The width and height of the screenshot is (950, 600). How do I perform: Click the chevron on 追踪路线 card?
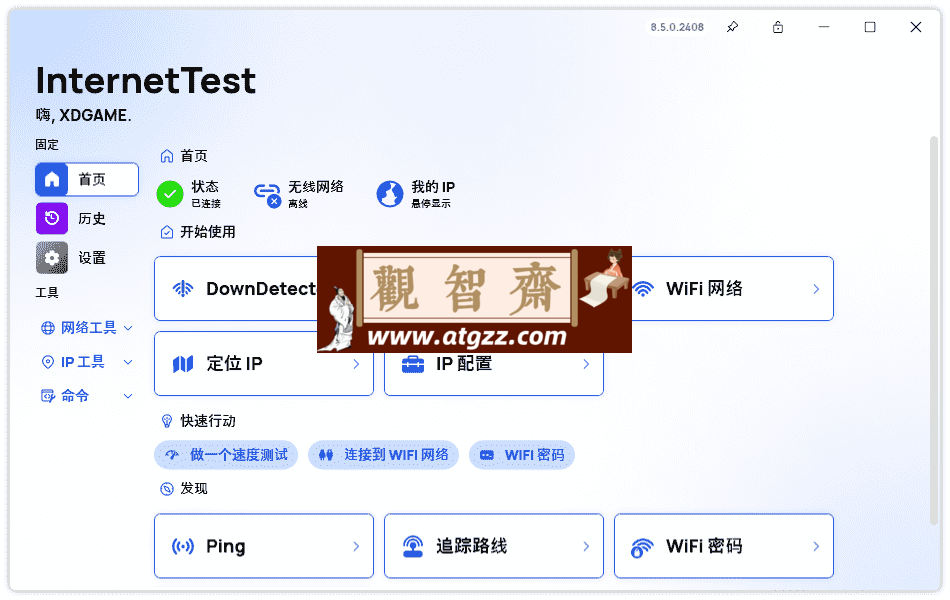click(586, 547)
